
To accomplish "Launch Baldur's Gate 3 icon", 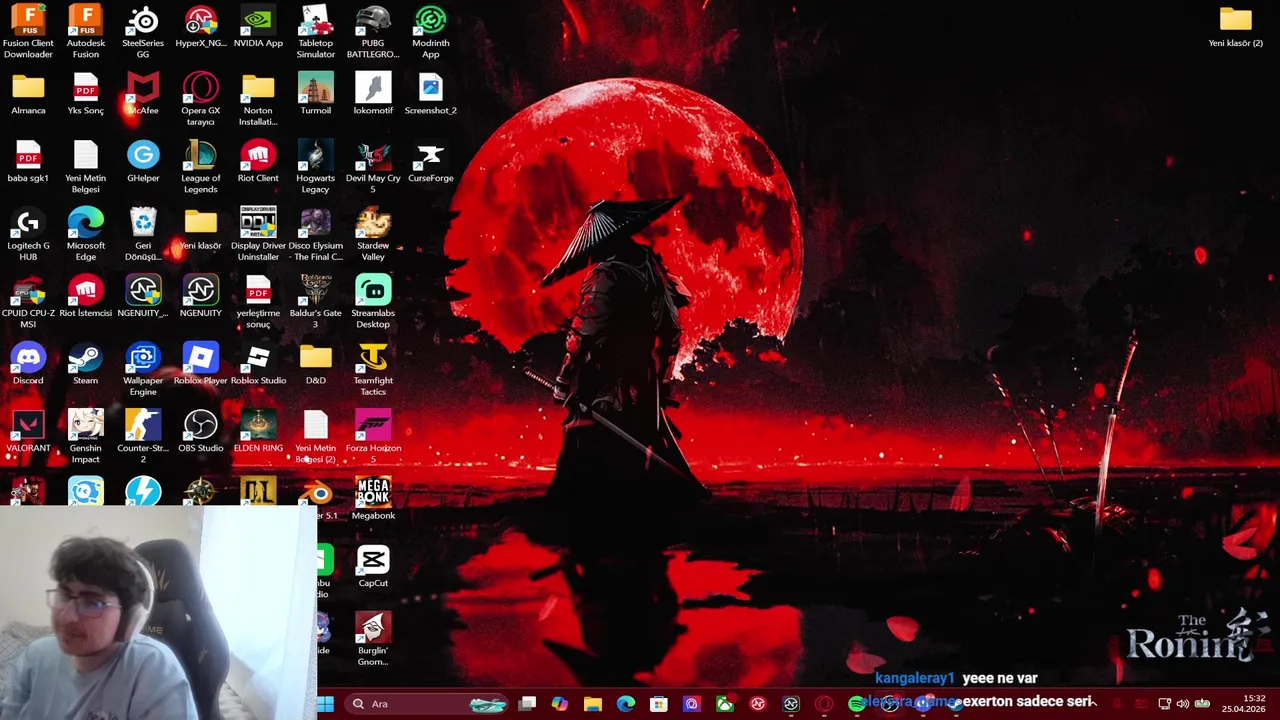I will point(315,301).
